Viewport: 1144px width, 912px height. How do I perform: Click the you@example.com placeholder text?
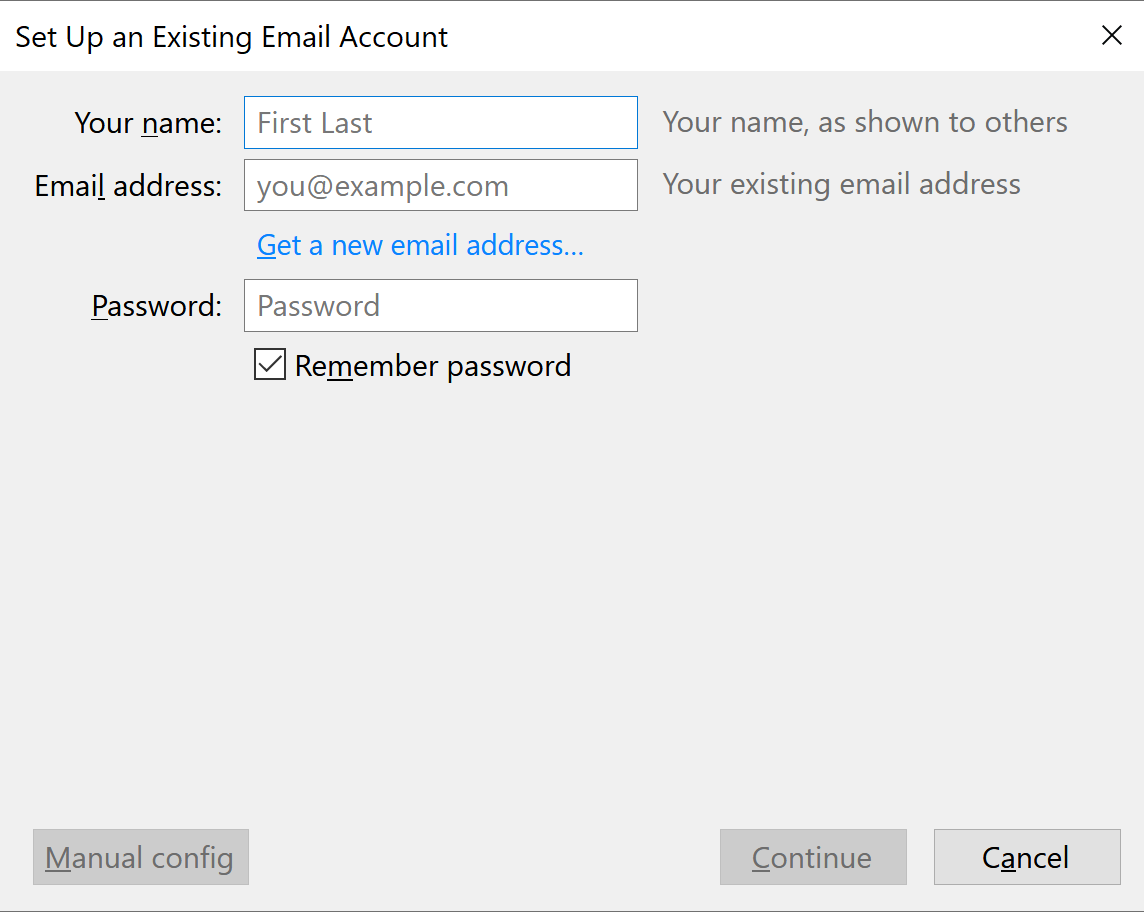382,187
